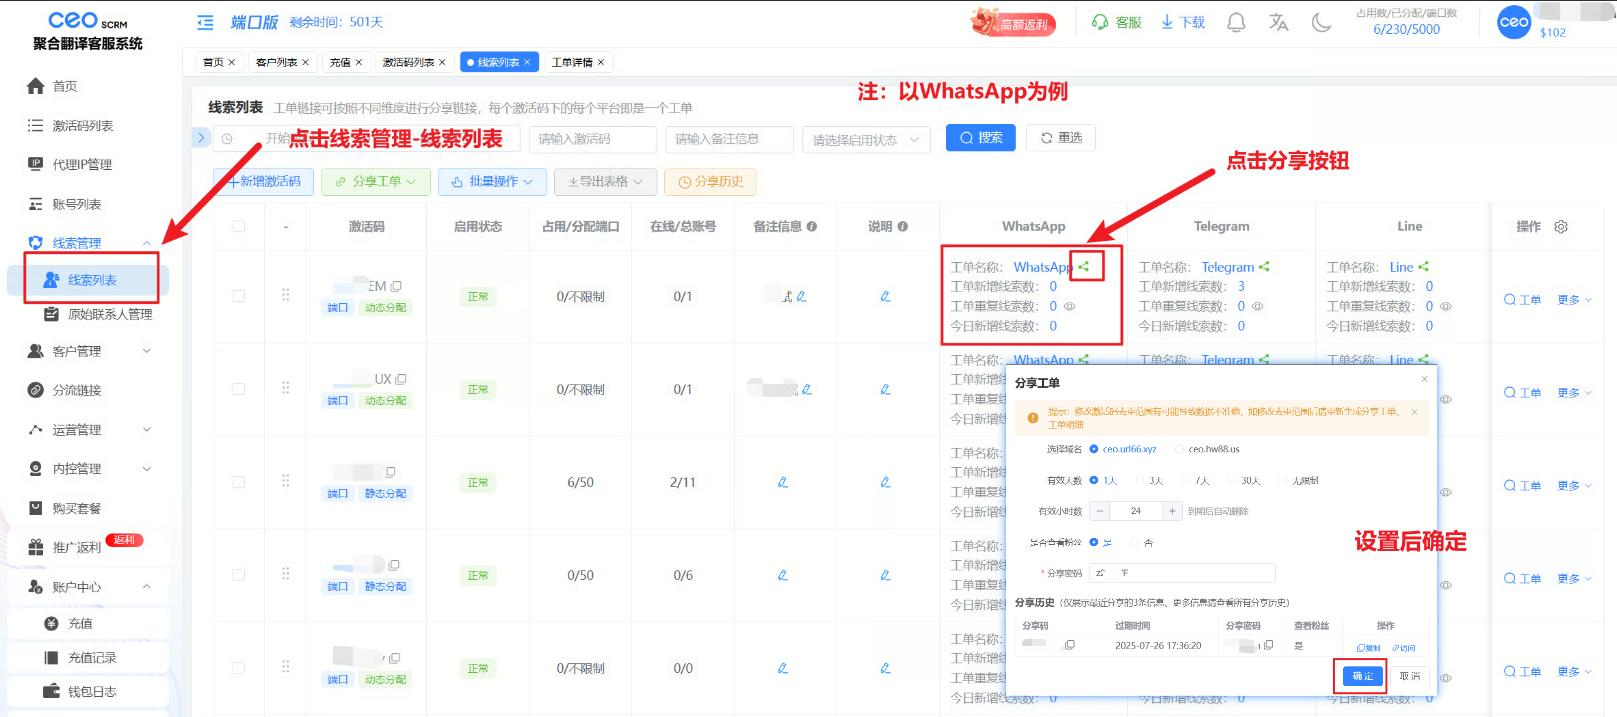Image resolution: width=1617 pixels, height=717 pixels.
Task: Increase valid hours with the plus stepper
Action: coord(1172,511)
